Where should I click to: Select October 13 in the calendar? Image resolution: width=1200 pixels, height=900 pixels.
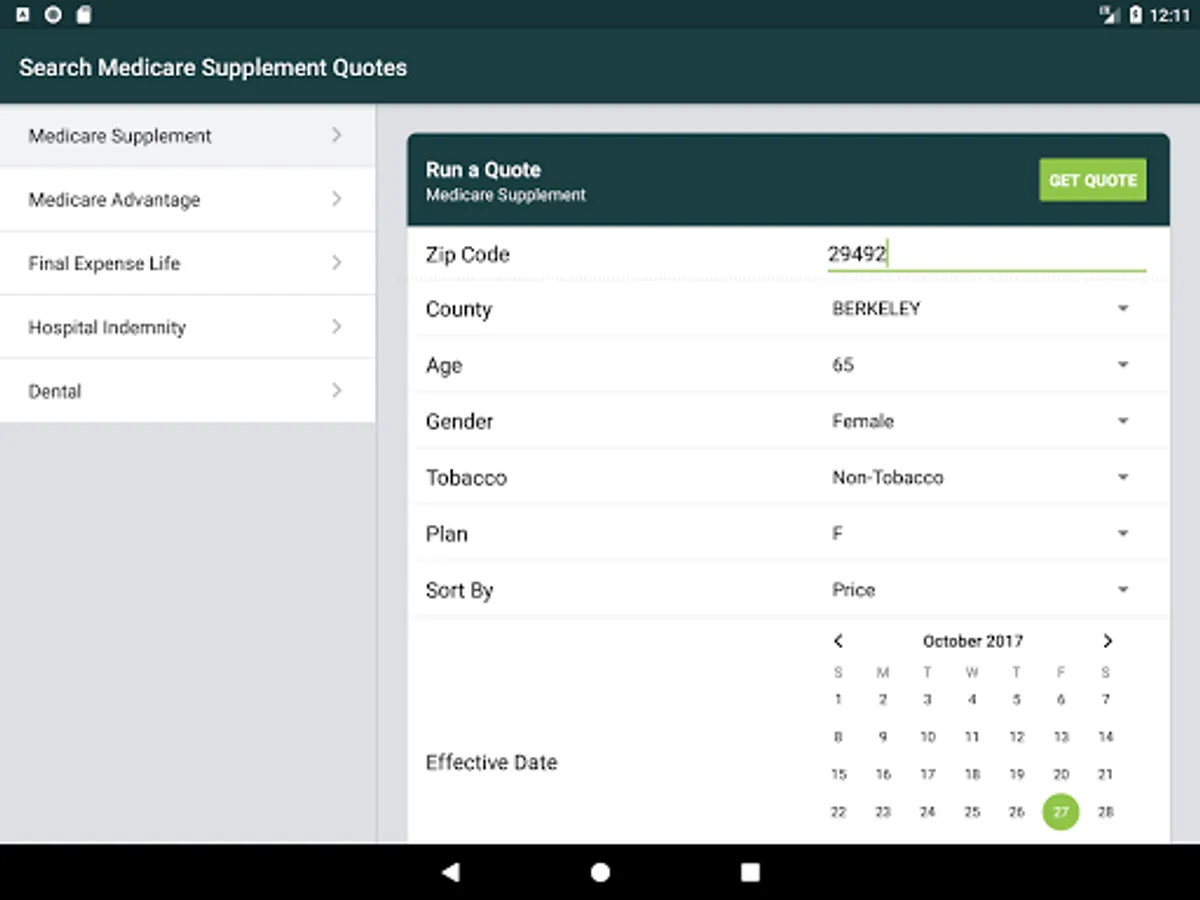pyautogui.click(x=1061, y=737)
